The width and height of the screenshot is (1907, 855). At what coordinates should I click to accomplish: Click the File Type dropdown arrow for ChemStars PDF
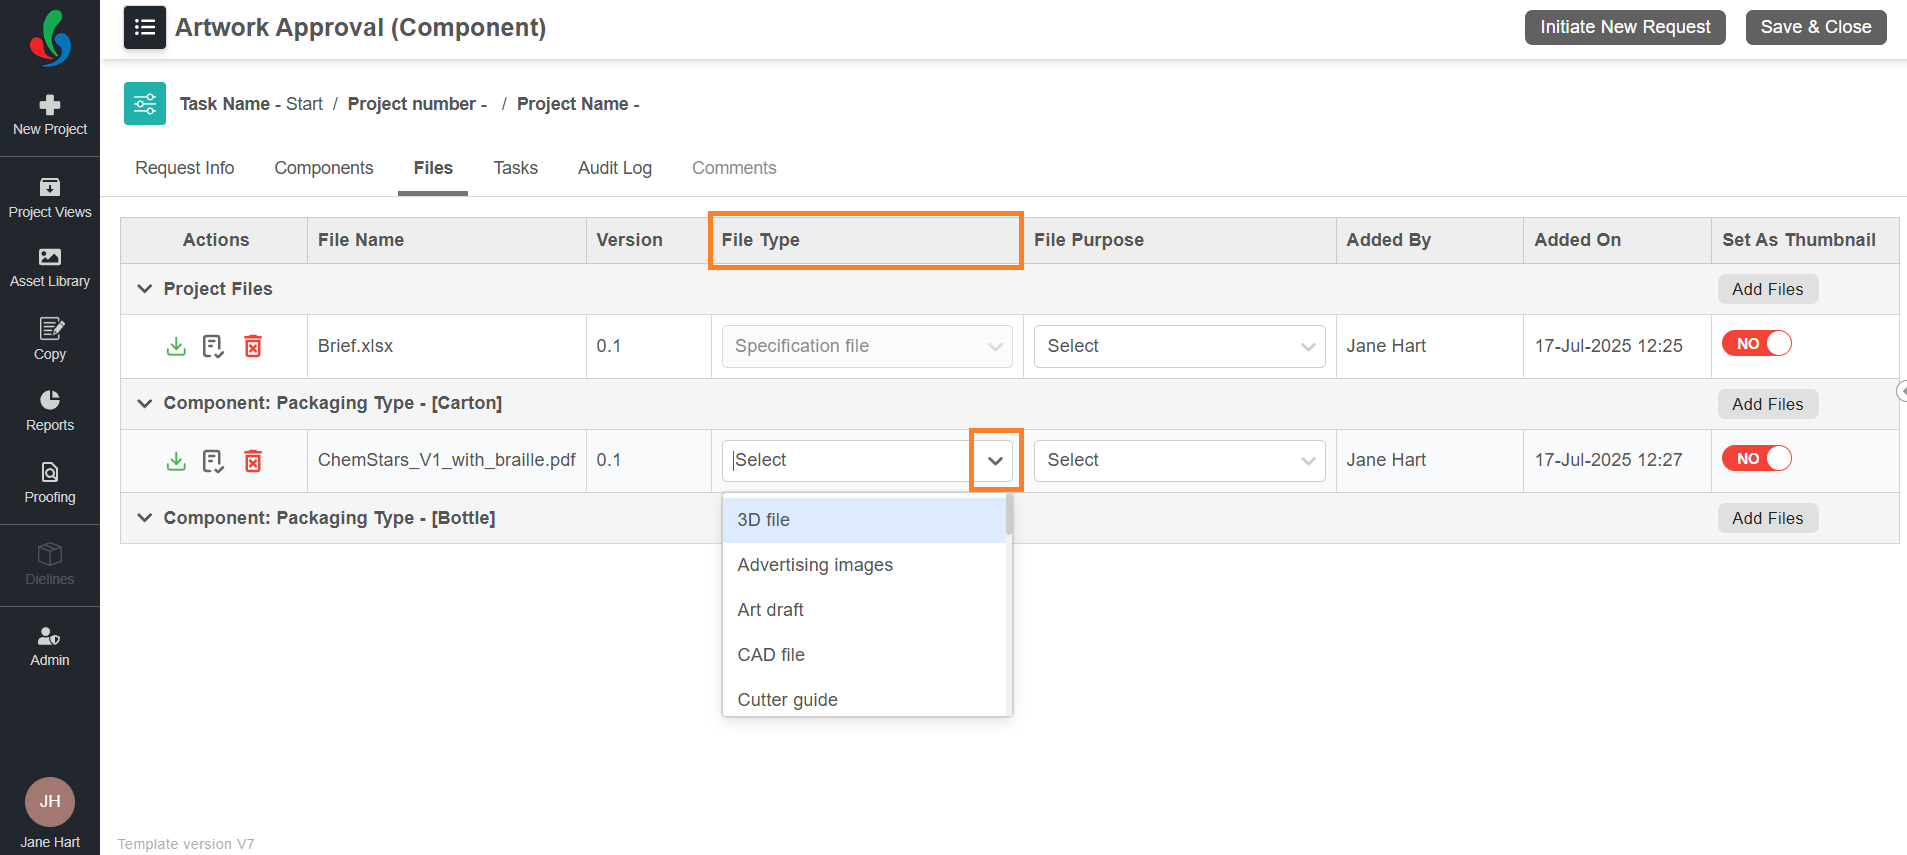point(995,460)
